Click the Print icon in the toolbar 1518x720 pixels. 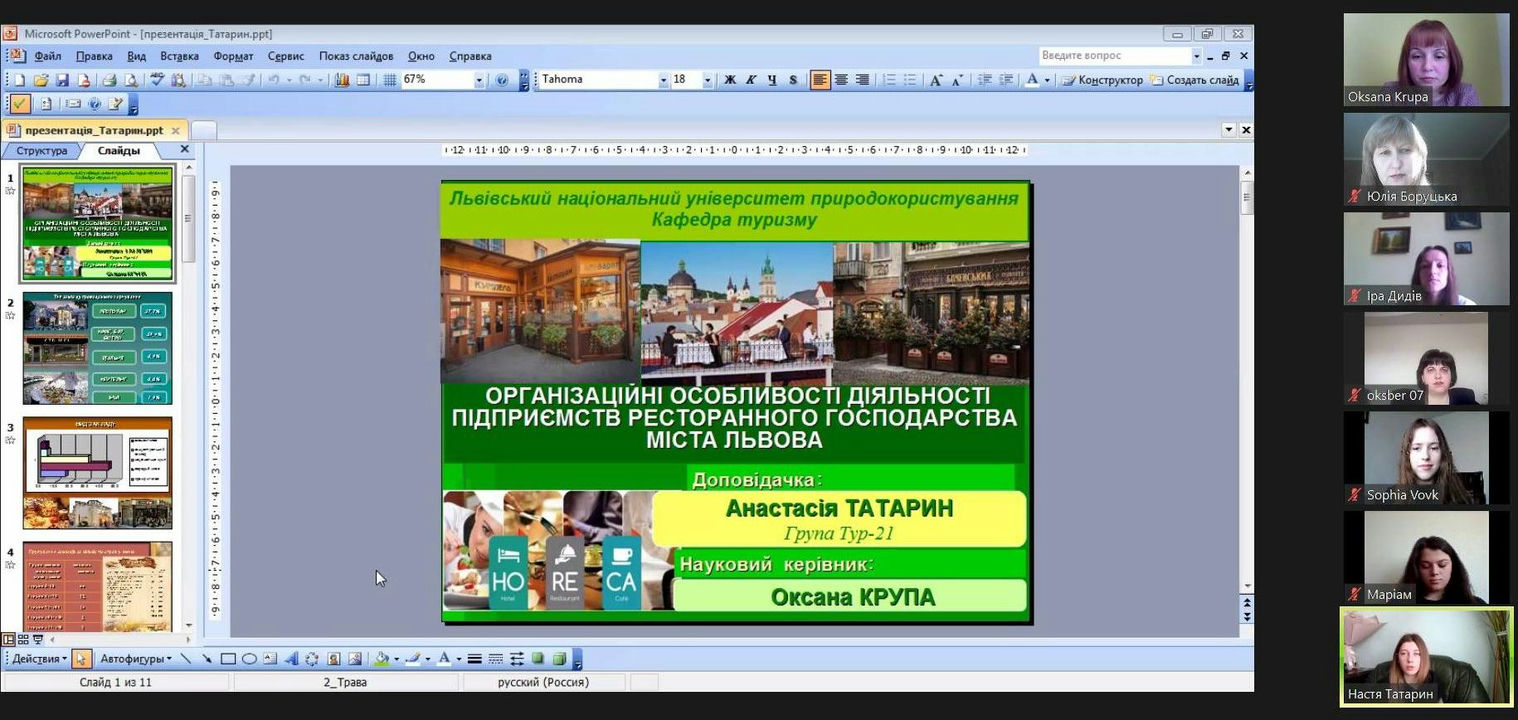109,80
